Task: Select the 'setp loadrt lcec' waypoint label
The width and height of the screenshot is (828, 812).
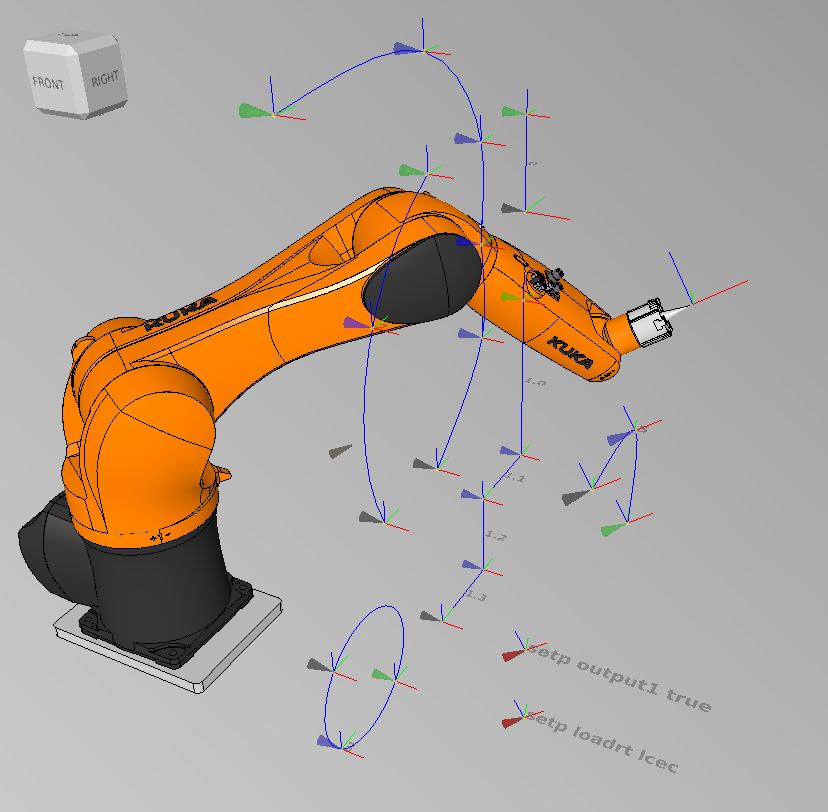Action: (x=602, y=742)
